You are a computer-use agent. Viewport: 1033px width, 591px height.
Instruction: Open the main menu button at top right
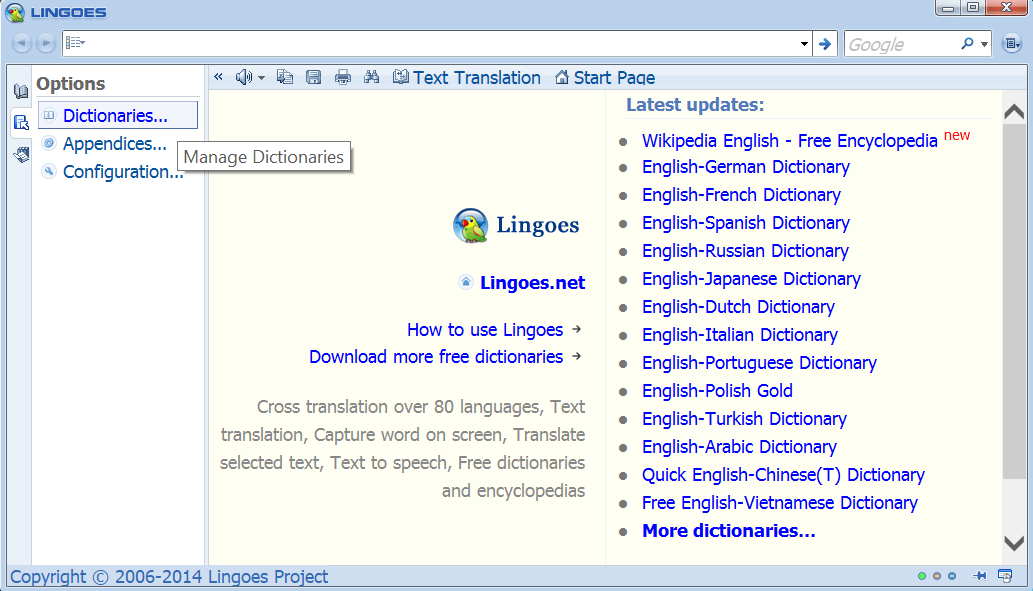[x=1012, y=43]
